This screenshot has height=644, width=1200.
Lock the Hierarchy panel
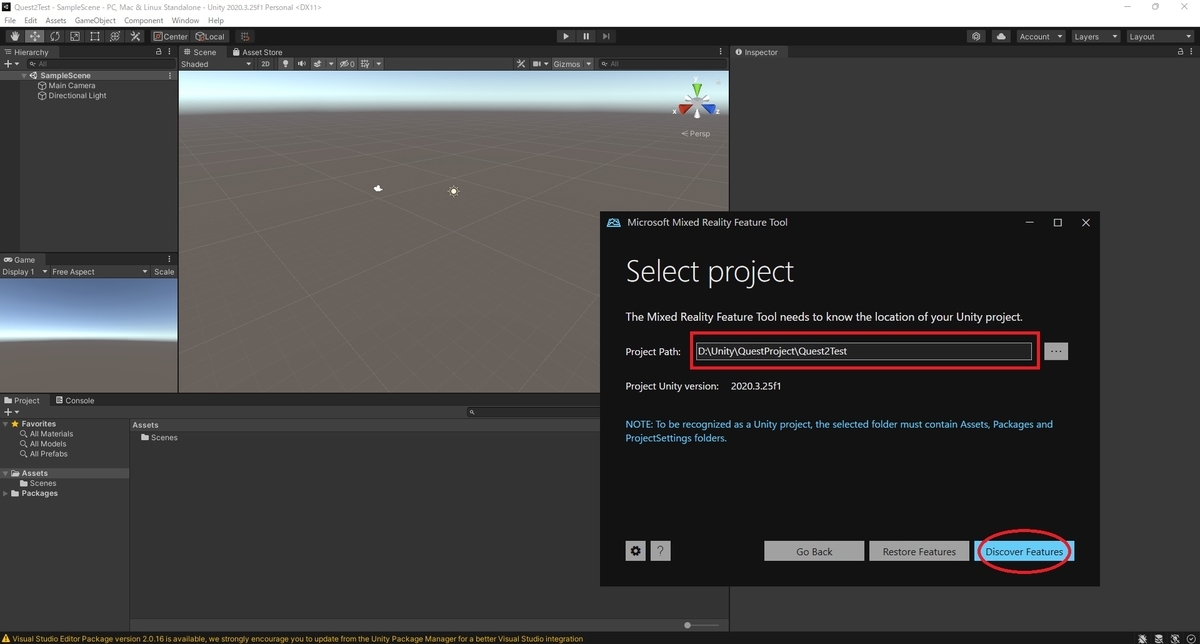pyautogui.click(x=158, y=52)
